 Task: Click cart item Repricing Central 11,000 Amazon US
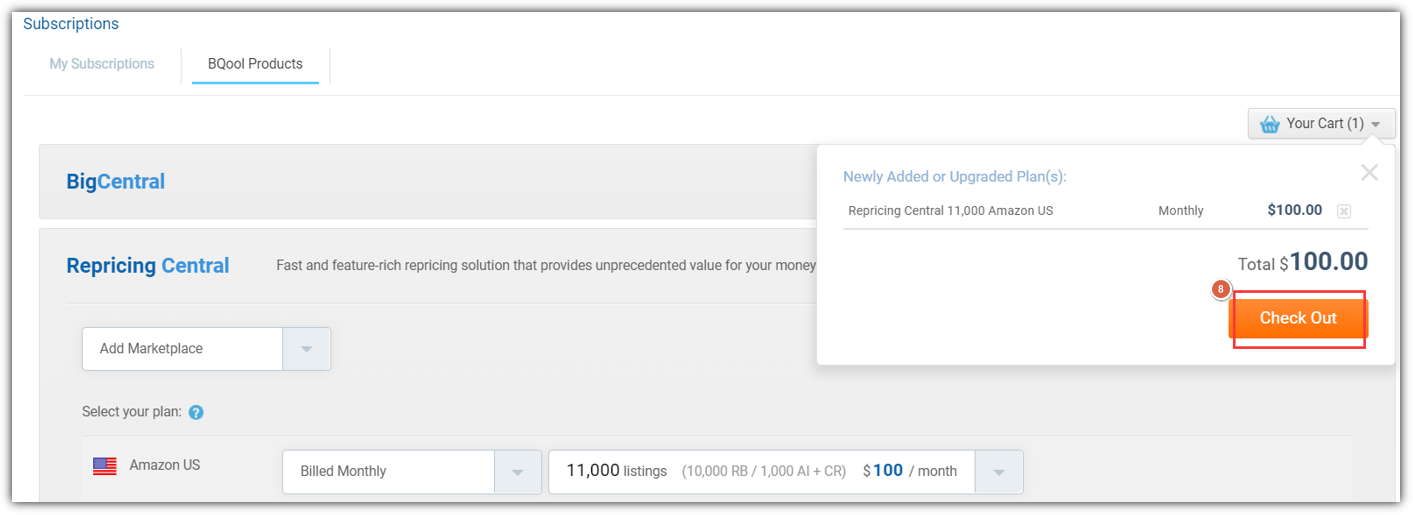[x=950, y=211]
